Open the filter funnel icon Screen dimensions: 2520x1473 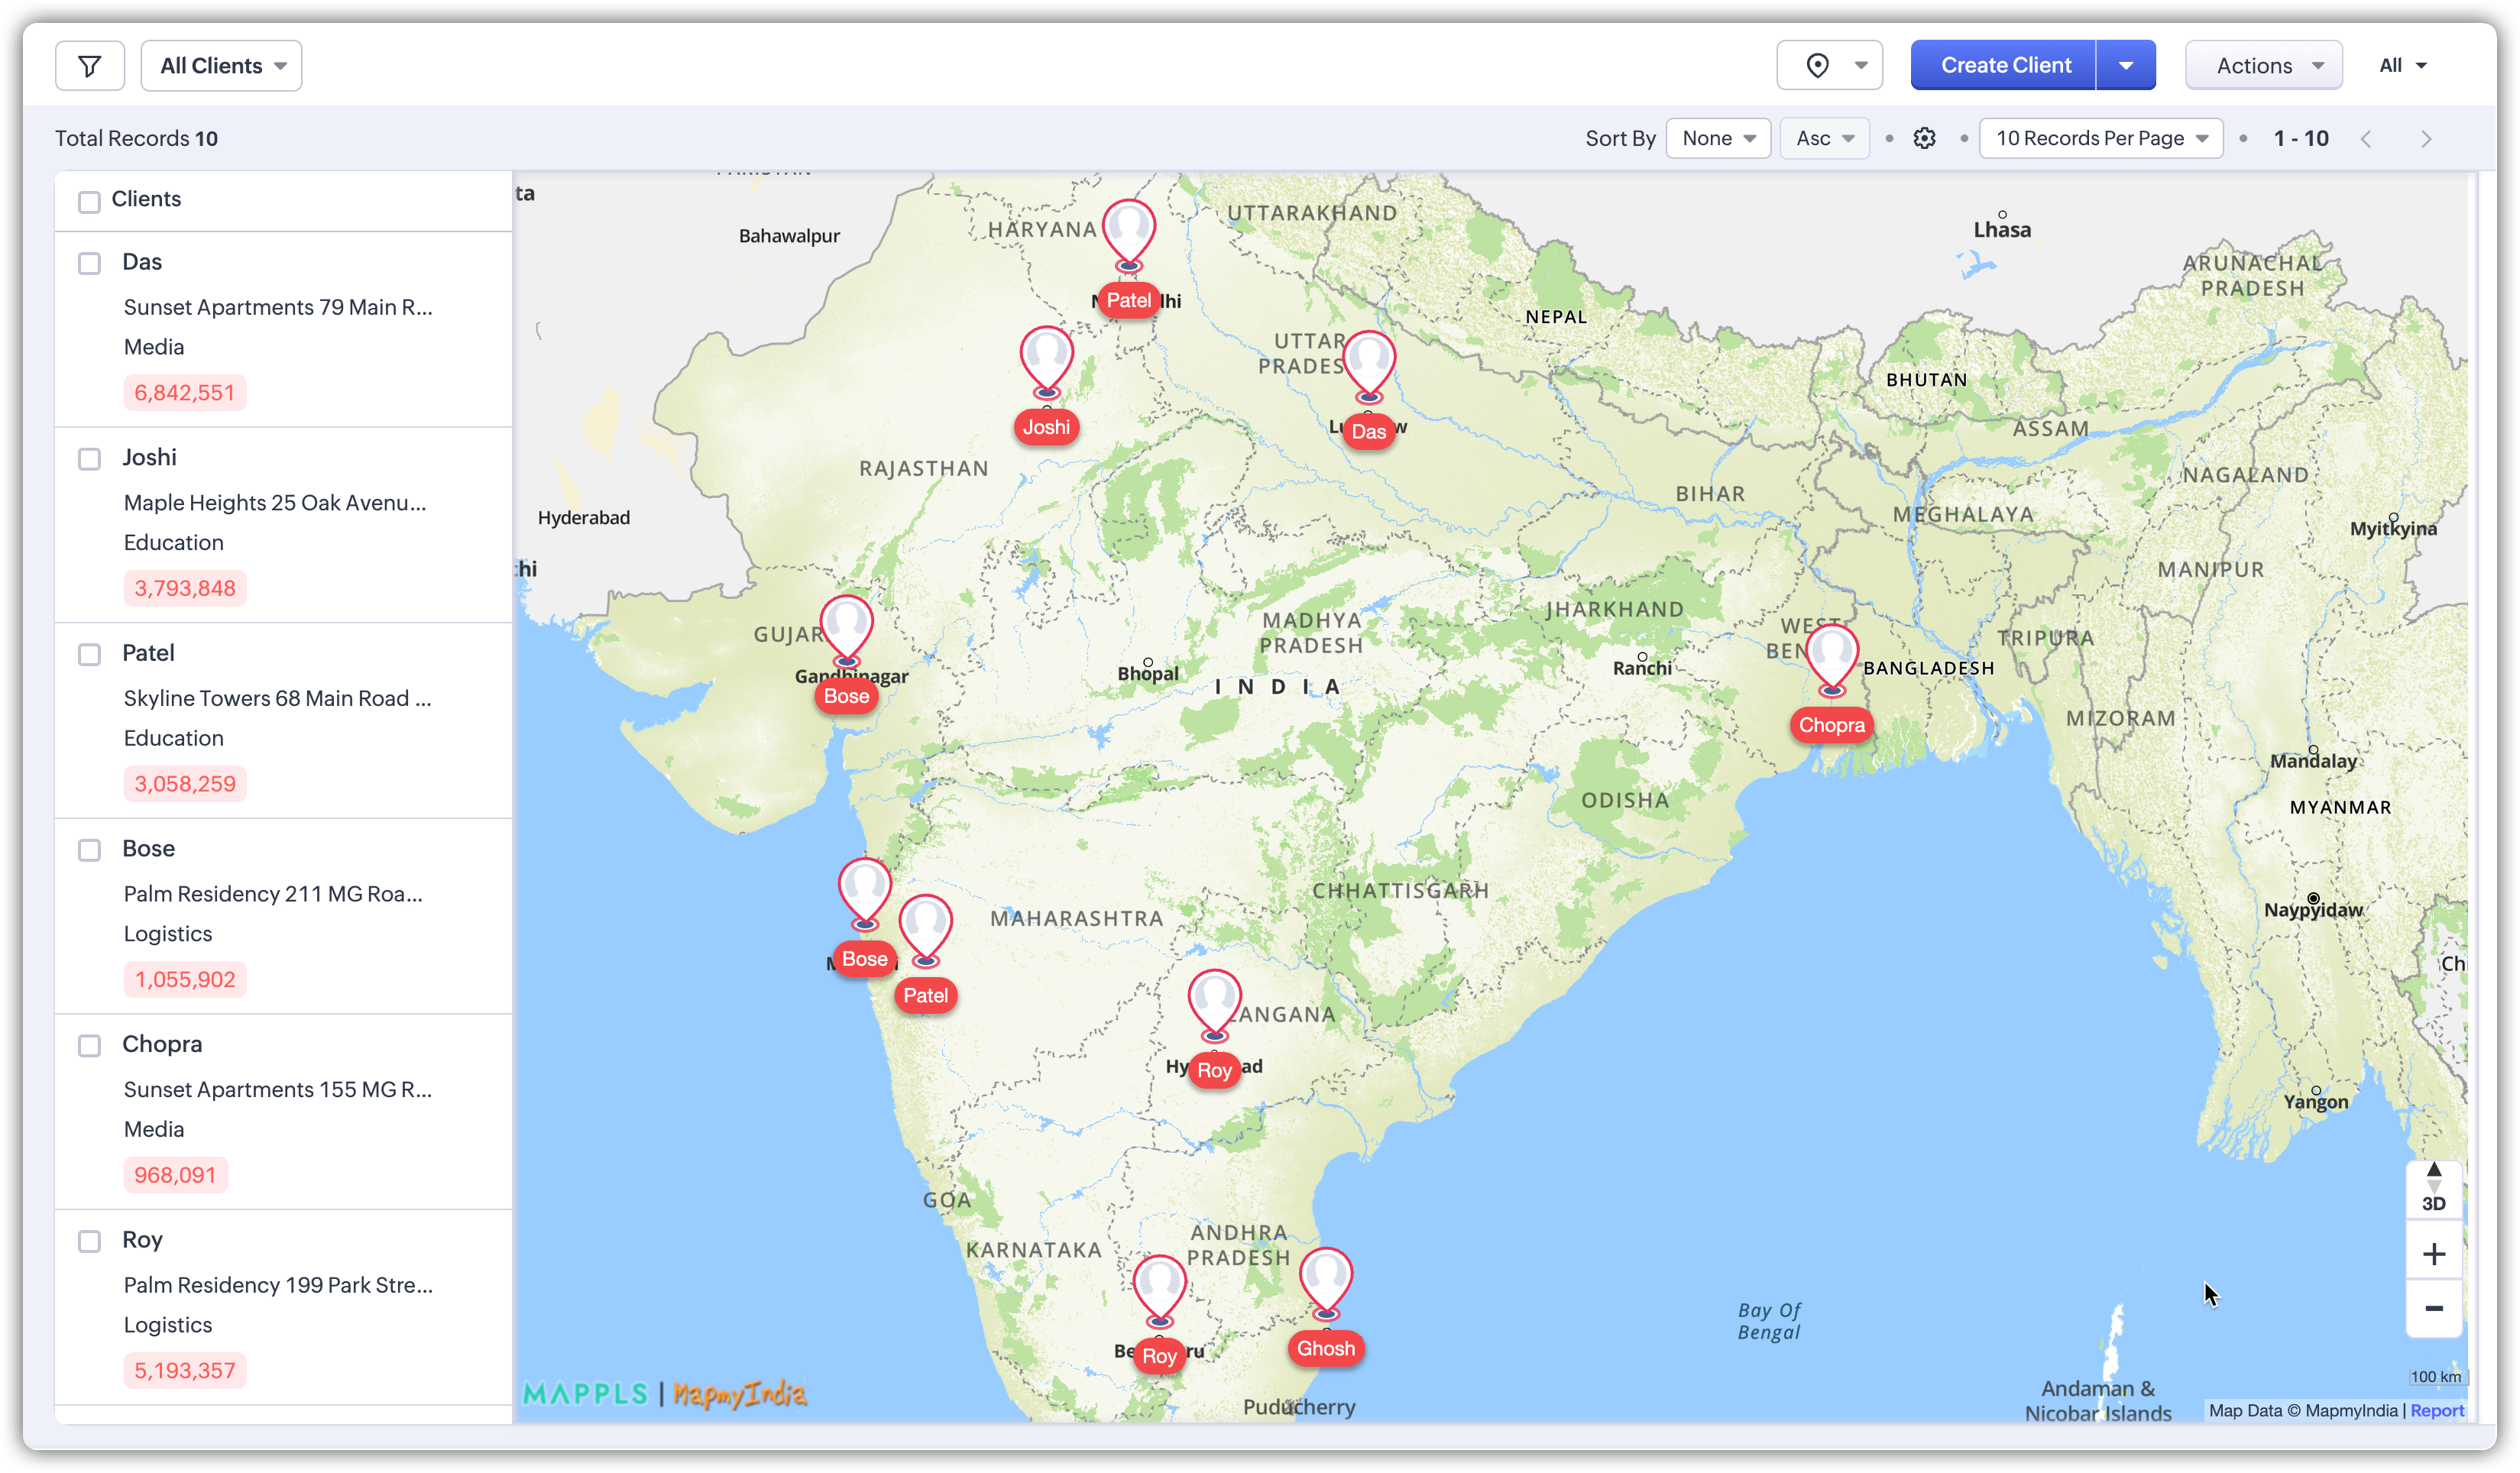pyautogui.click(x=89, y=66)
